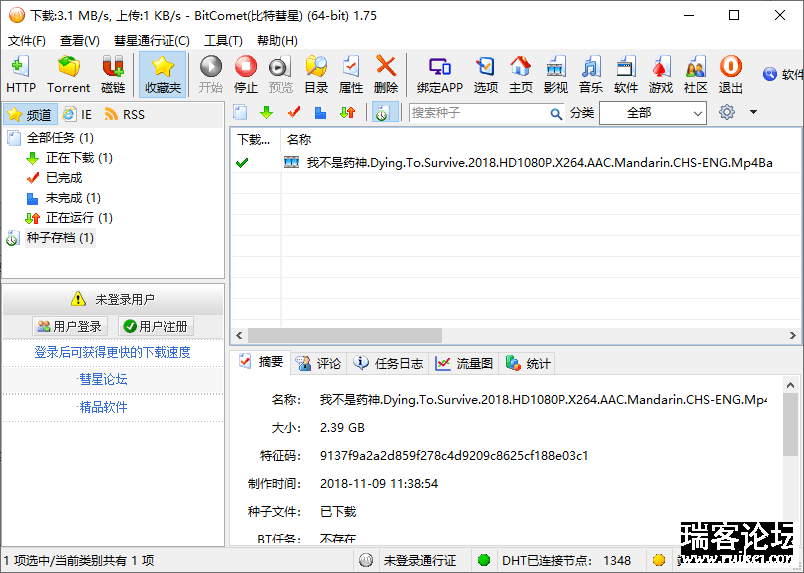Click the search magnifier icon
Screen dimensions: 804x573
[556, 113]
